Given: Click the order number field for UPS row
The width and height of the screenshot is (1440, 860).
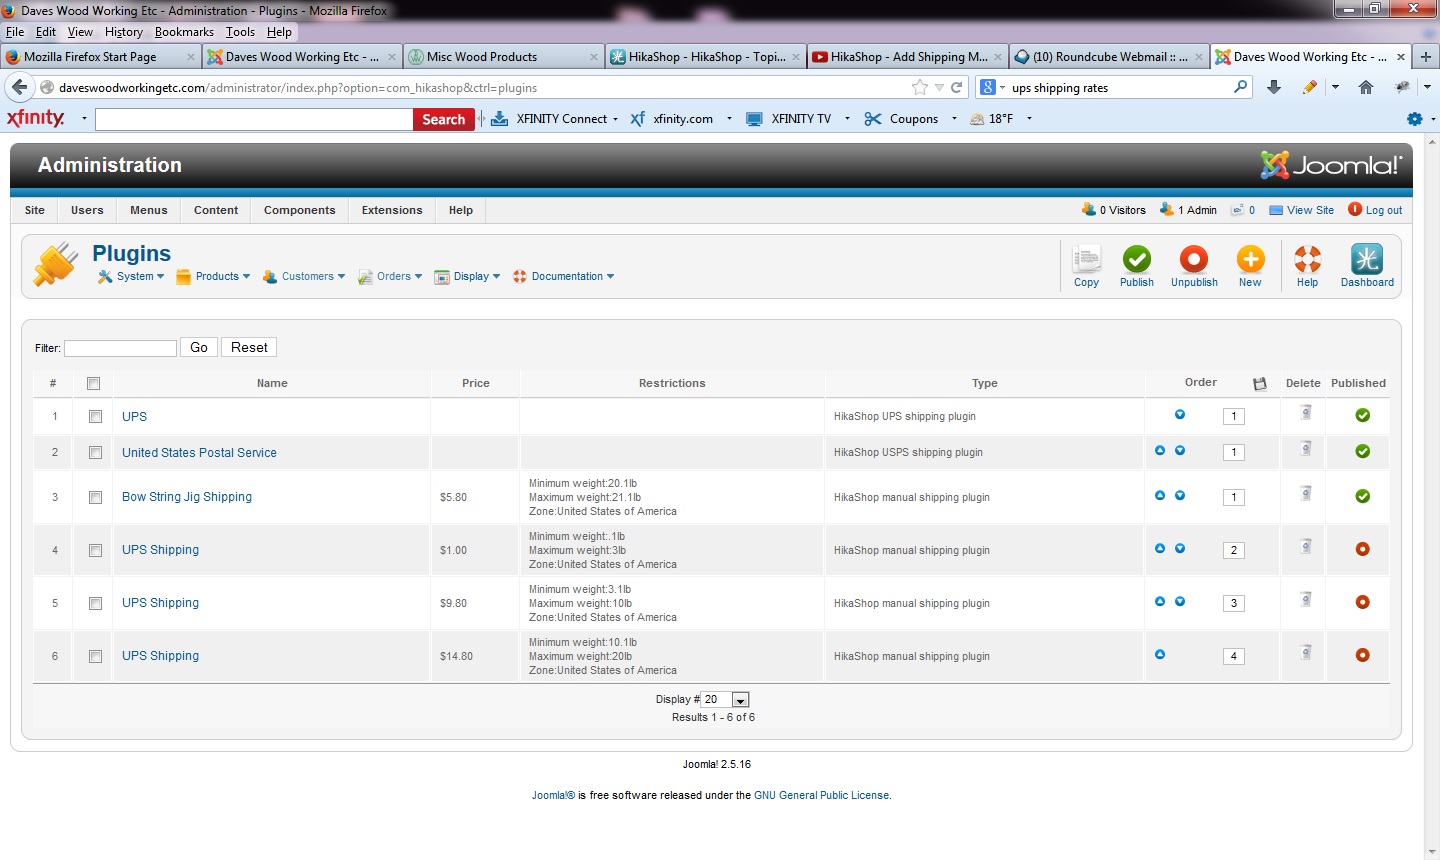Looking at the screenshot, I should tap(1234, 416).
